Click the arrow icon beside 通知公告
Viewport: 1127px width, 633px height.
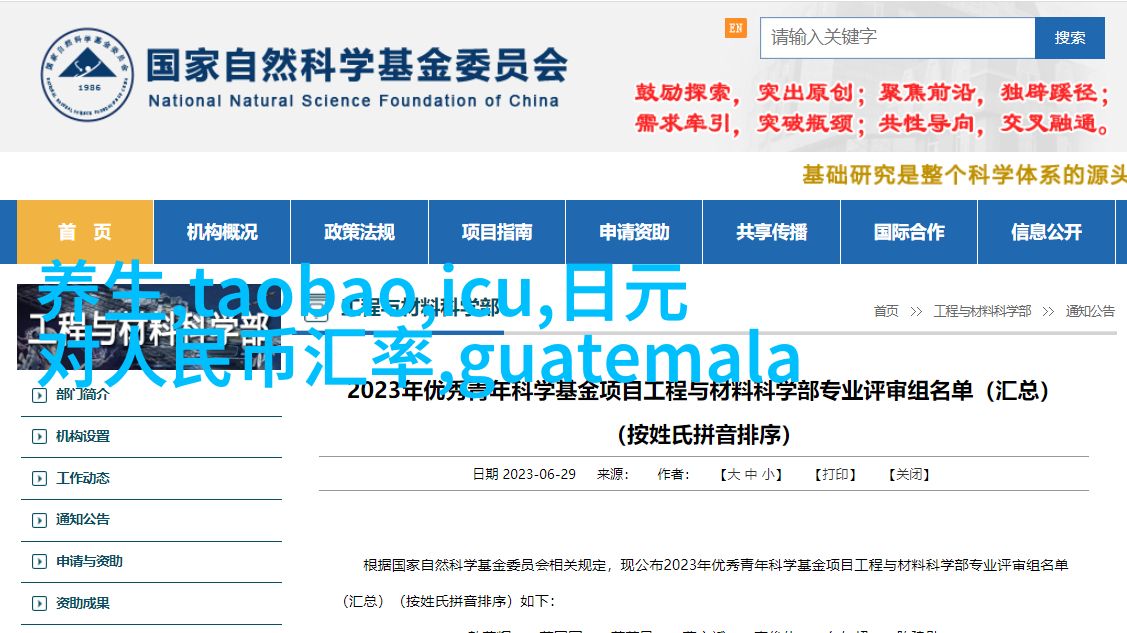click(40, 520)
